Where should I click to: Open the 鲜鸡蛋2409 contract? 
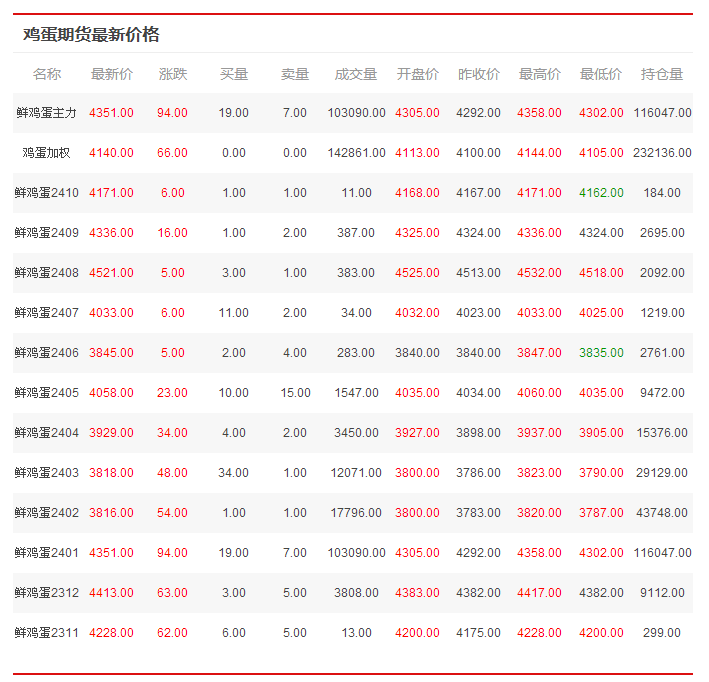tap(46, 233)
